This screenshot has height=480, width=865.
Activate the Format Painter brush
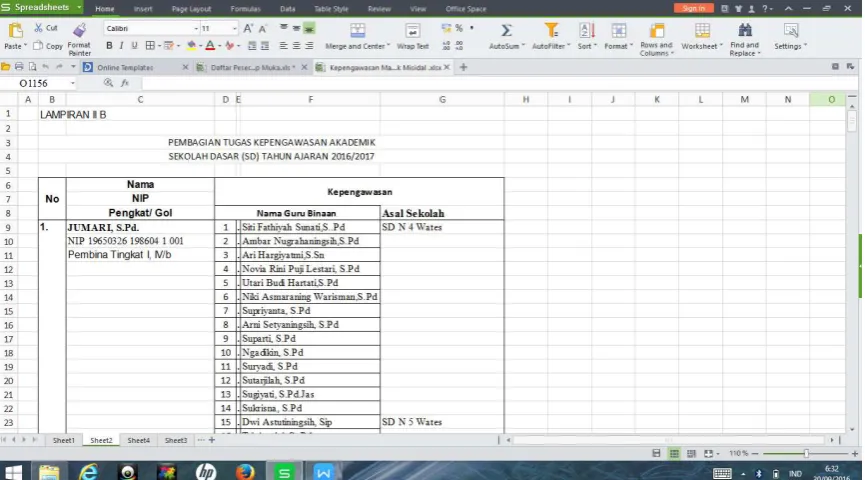coord(79,30)
